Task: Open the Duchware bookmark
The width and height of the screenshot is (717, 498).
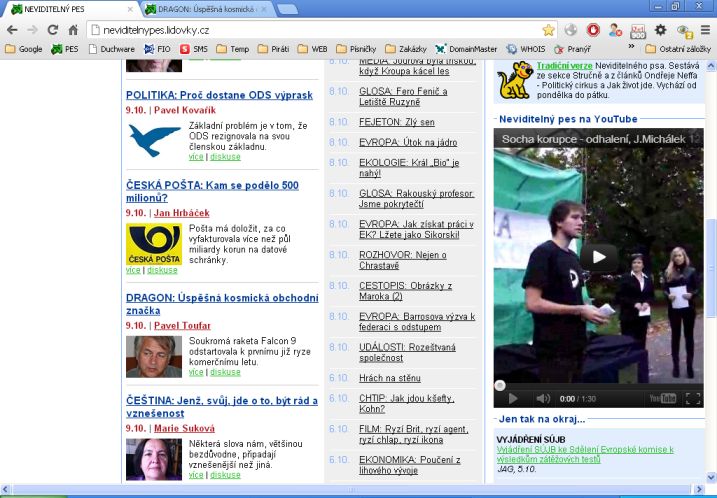Action: tap(112, 49)
